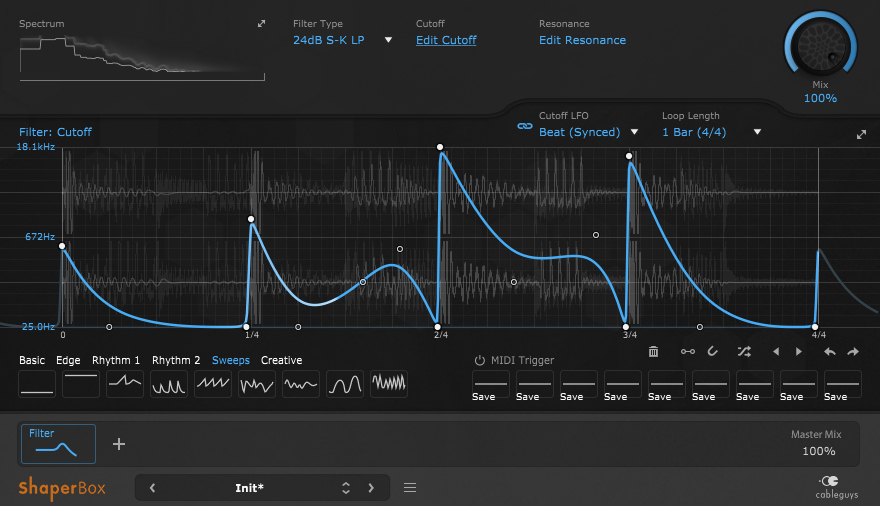
Task: Click the add shaper plus icon
Action: click(x=119, y=444)
